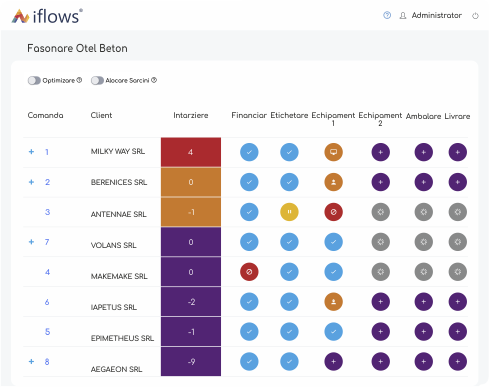Click the Intarziere column header
Viewport: 489px width, 387px height.
click(191, 115)
